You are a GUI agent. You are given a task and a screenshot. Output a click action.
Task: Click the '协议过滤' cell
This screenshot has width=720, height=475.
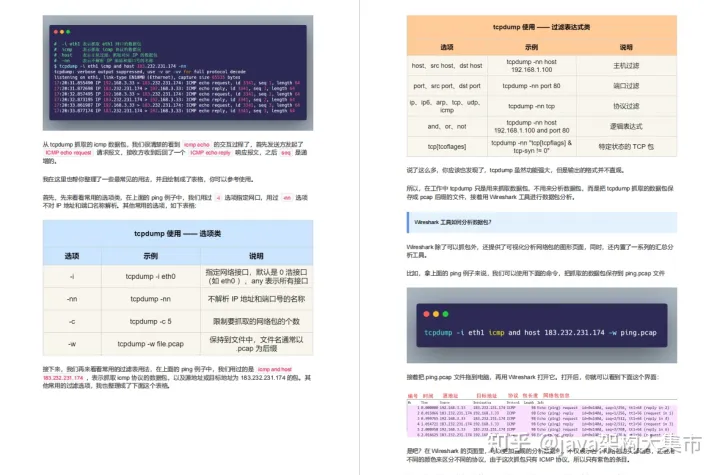click(626, 106)
